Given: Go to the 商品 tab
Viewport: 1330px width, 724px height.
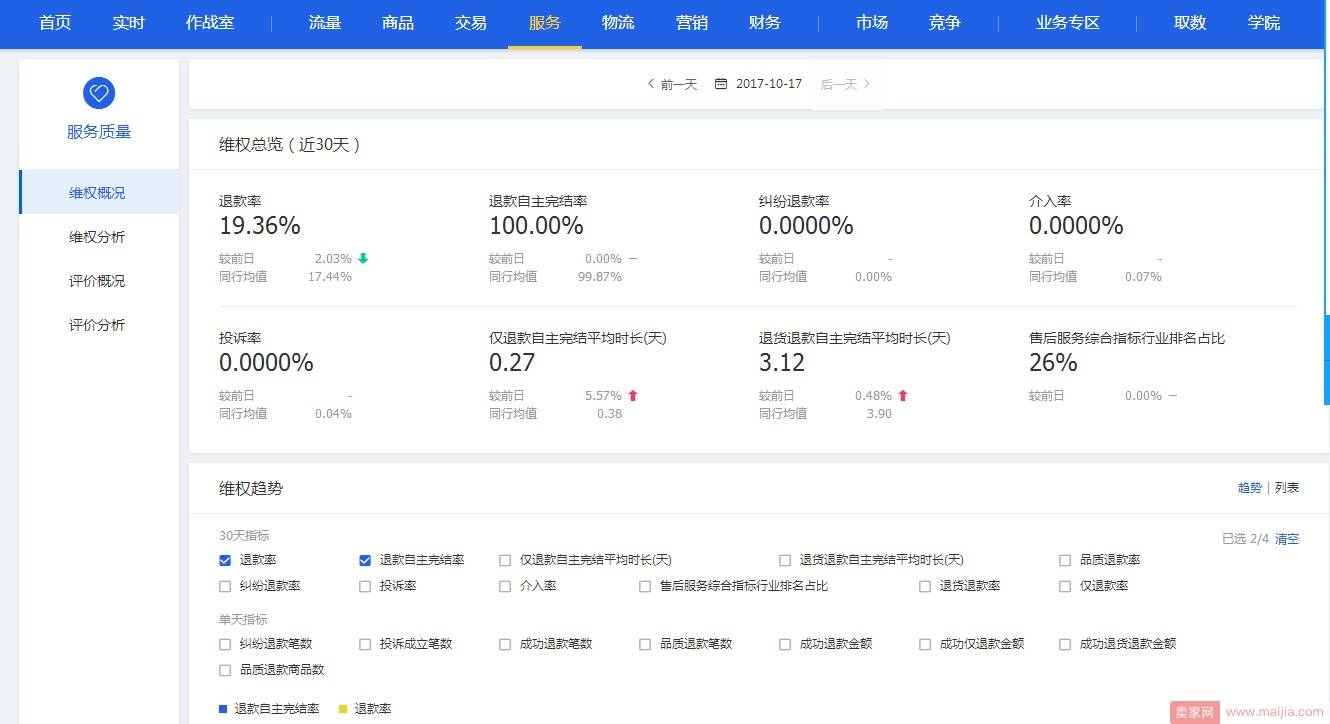Looking at the screenshot, I should 398,23.
